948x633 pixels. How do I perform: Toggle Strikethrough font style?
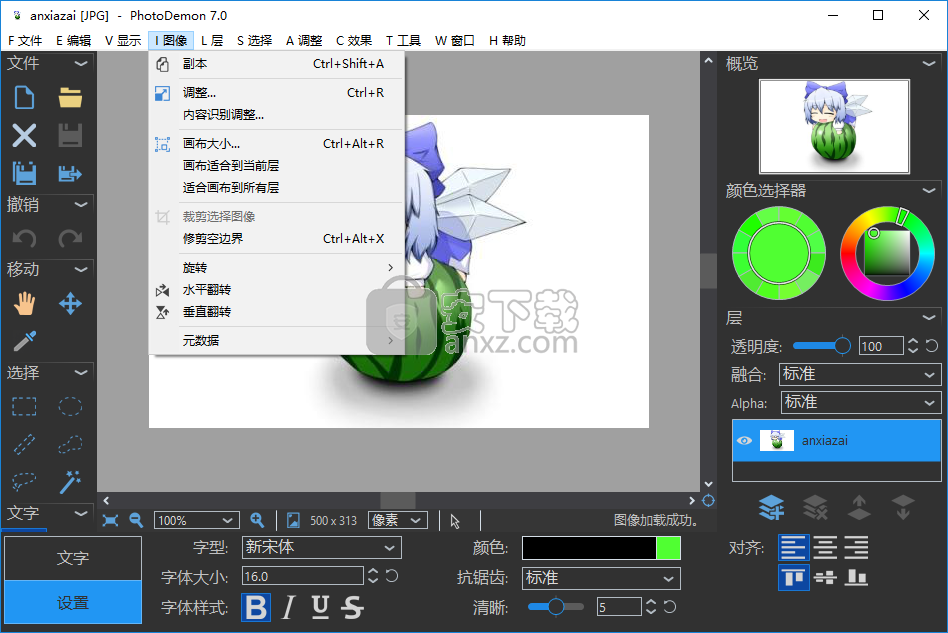click(x=352, y=608)
